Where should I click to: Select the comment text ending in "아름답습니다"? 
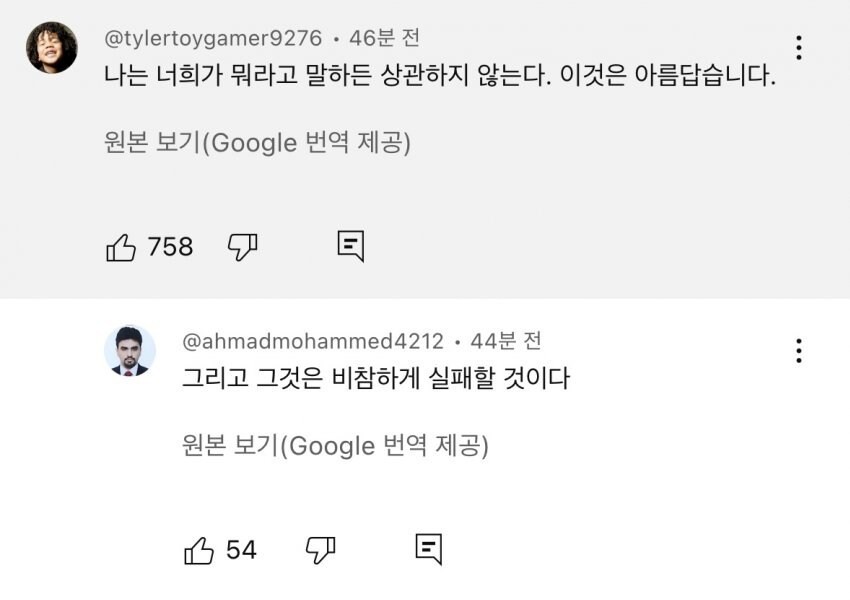point(440,77)
